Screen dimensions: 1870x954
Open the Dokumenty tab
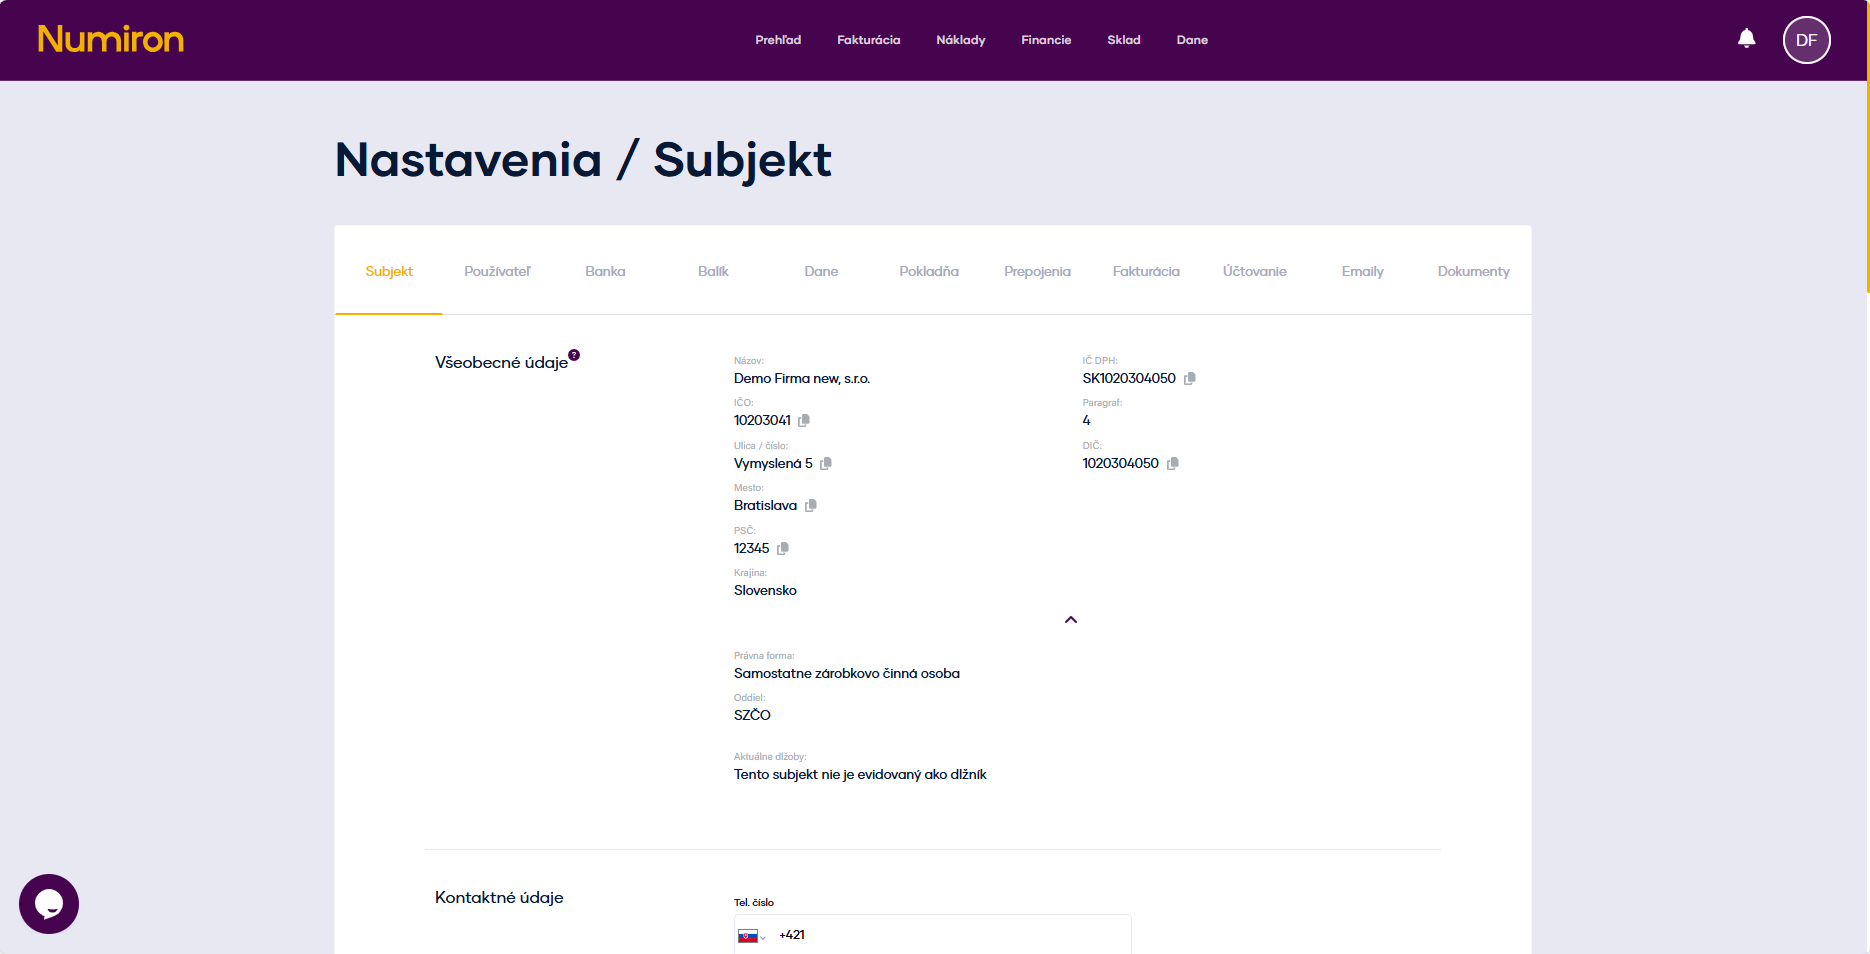point(1473,271)
